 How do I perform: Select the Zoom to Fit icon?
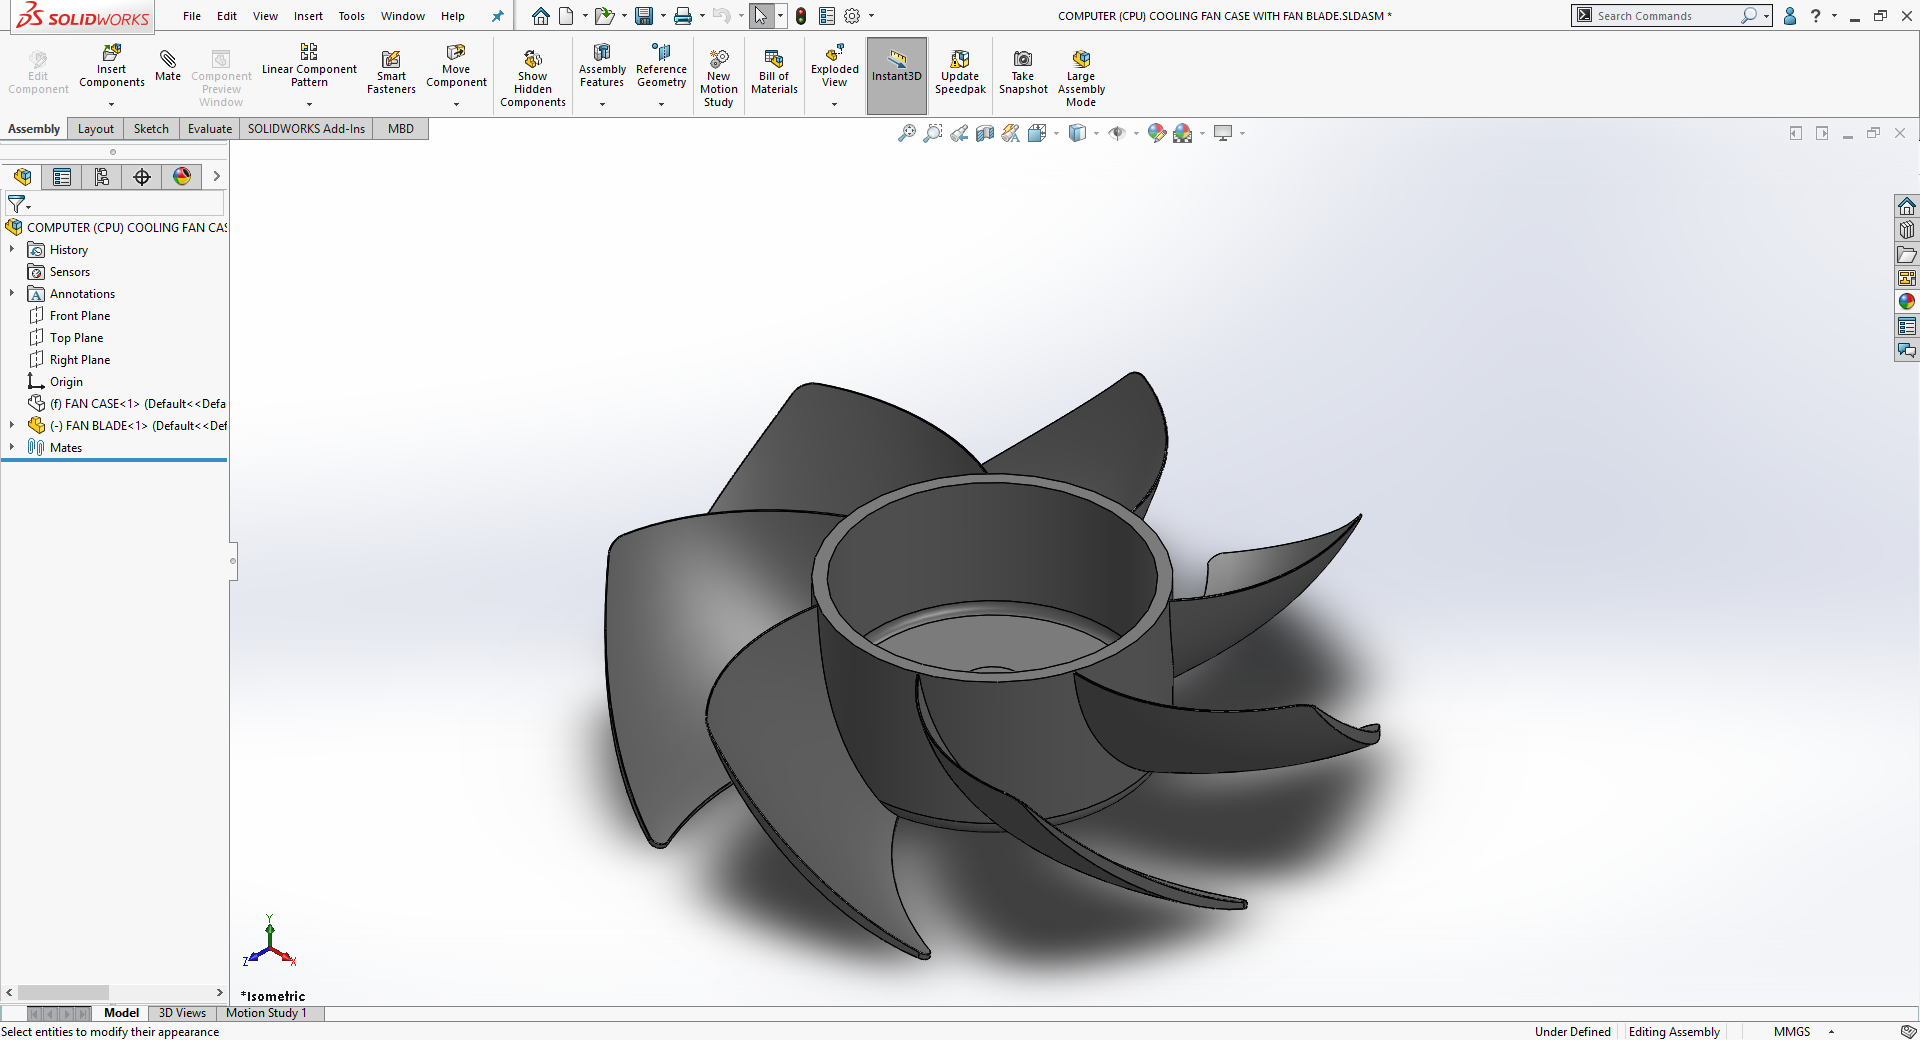click(x=907, y=132)
